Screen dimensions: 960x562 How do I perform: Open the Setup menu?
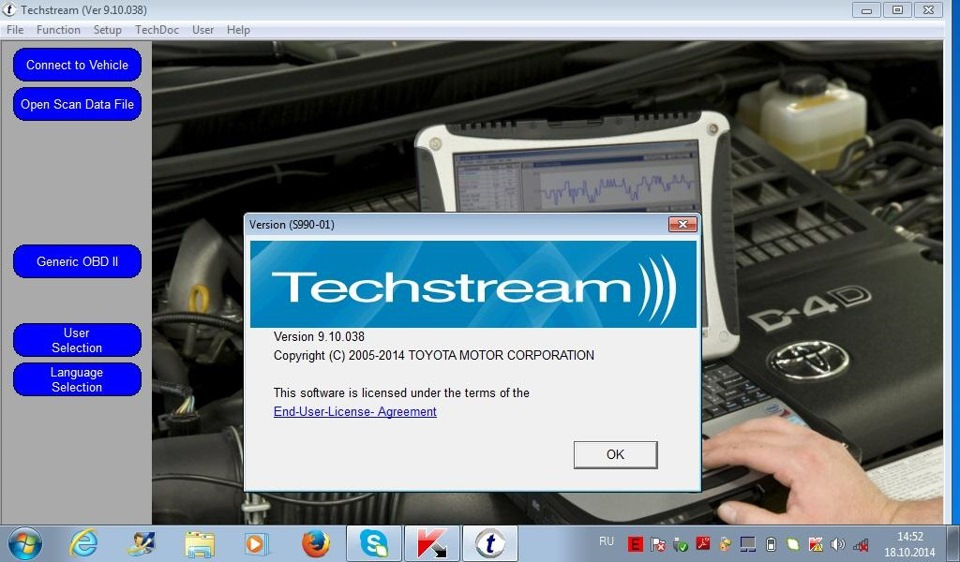click(107, 30)
